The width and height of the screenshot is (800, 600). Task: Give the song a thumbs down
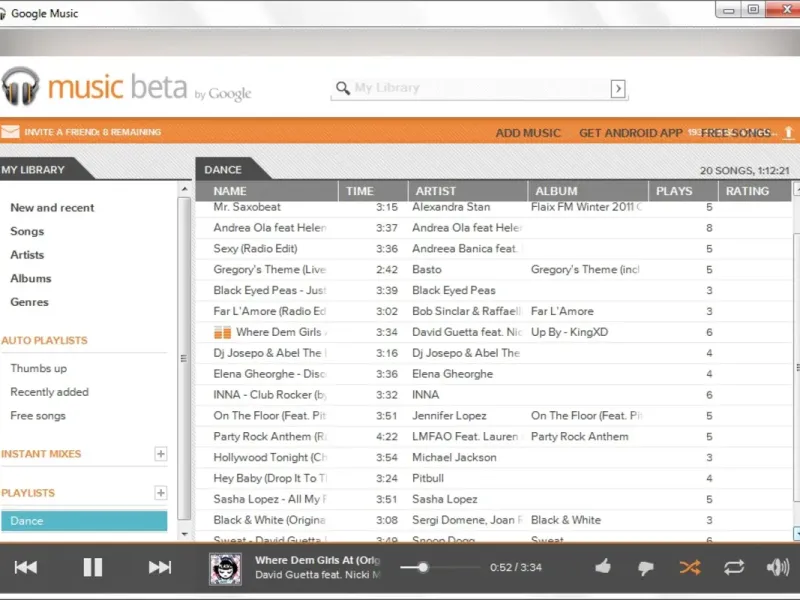645,568
